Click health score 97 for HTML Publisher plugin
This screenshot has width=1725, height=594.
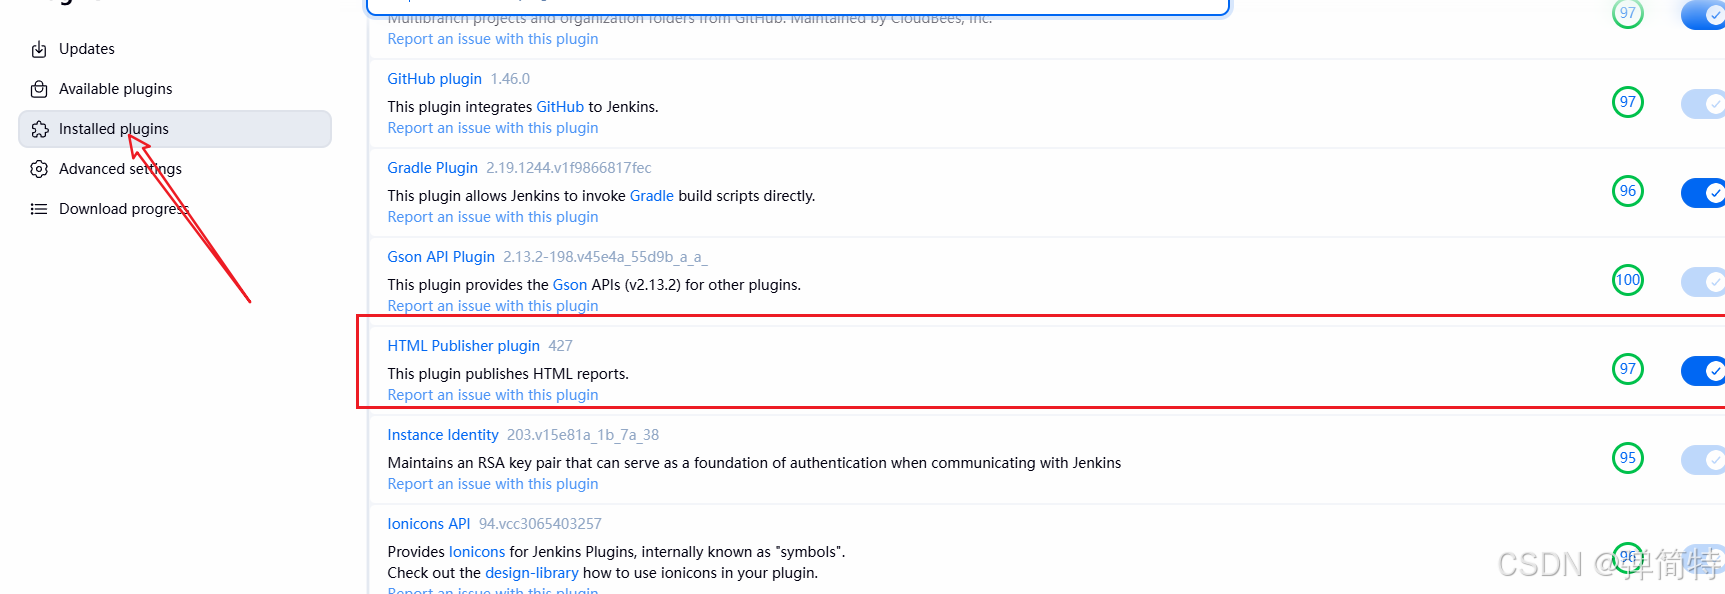click(x=1628, y=369)
